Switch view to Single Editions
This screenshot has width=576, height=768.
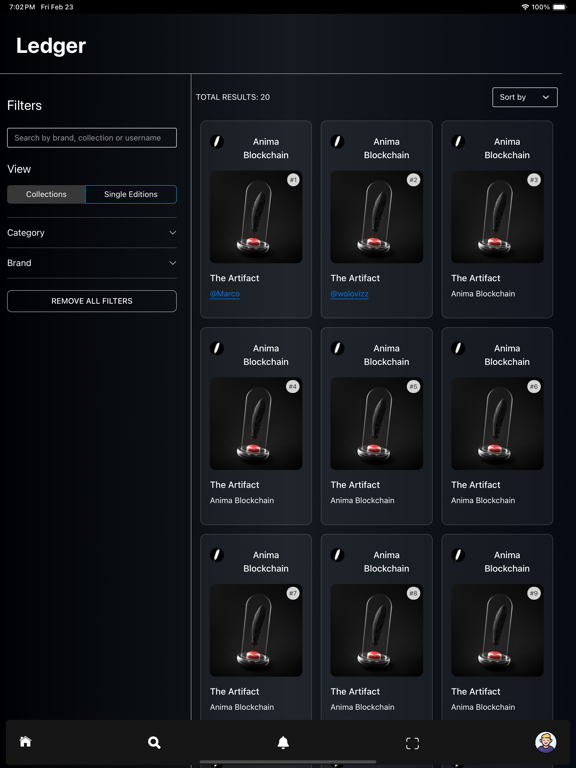click(131, 194)
